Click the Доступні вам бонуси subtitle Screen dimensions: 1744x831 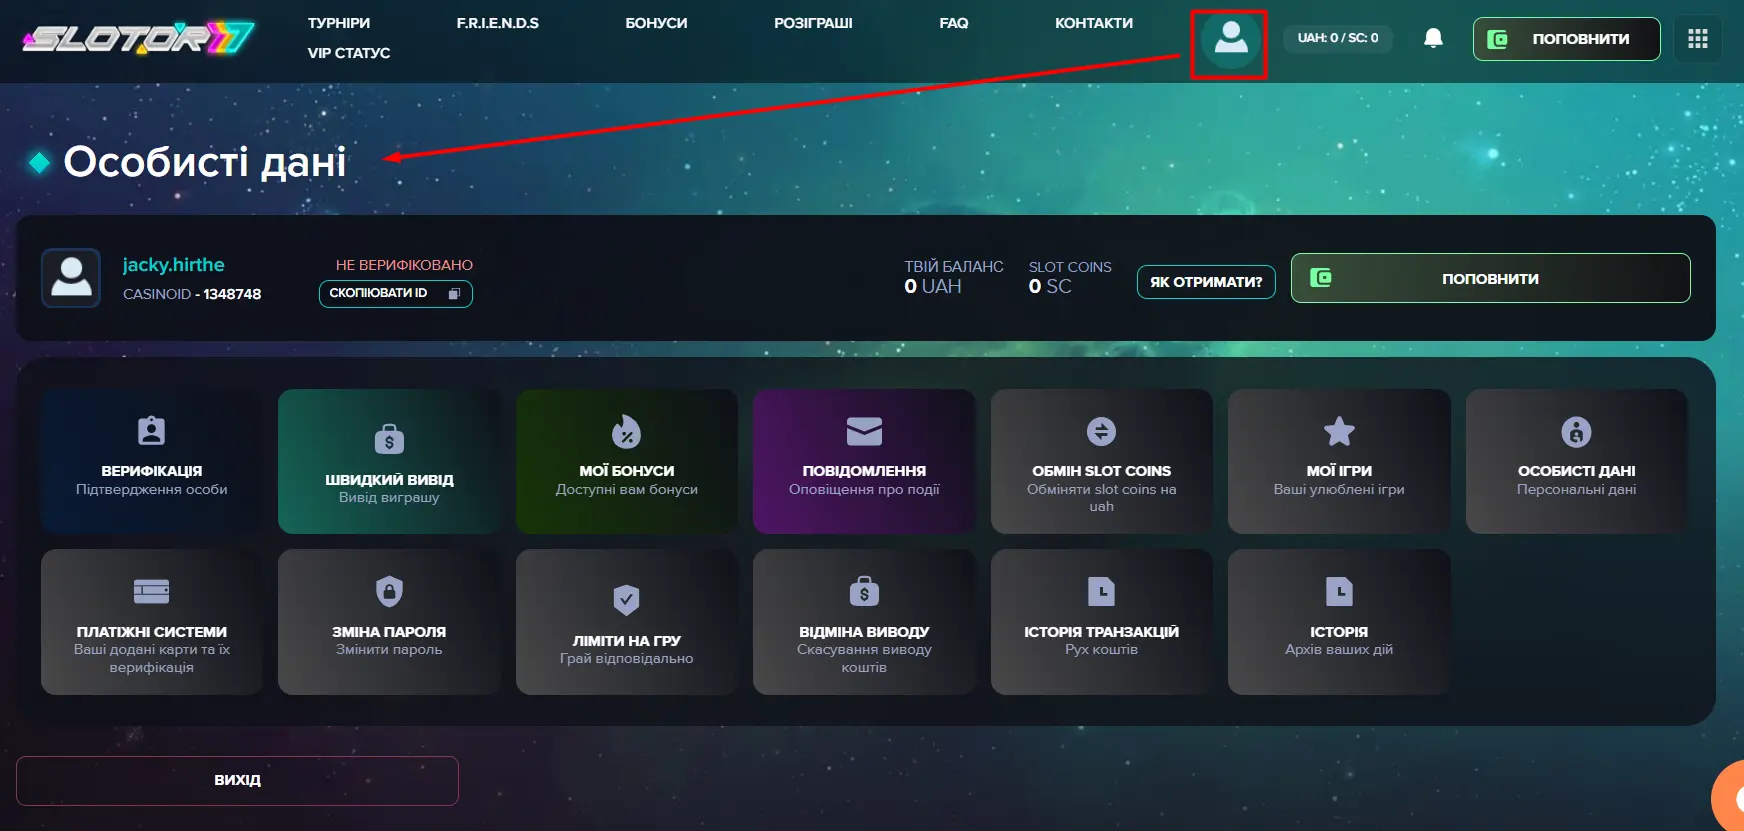pyautogui.click(x=627, y=489)
